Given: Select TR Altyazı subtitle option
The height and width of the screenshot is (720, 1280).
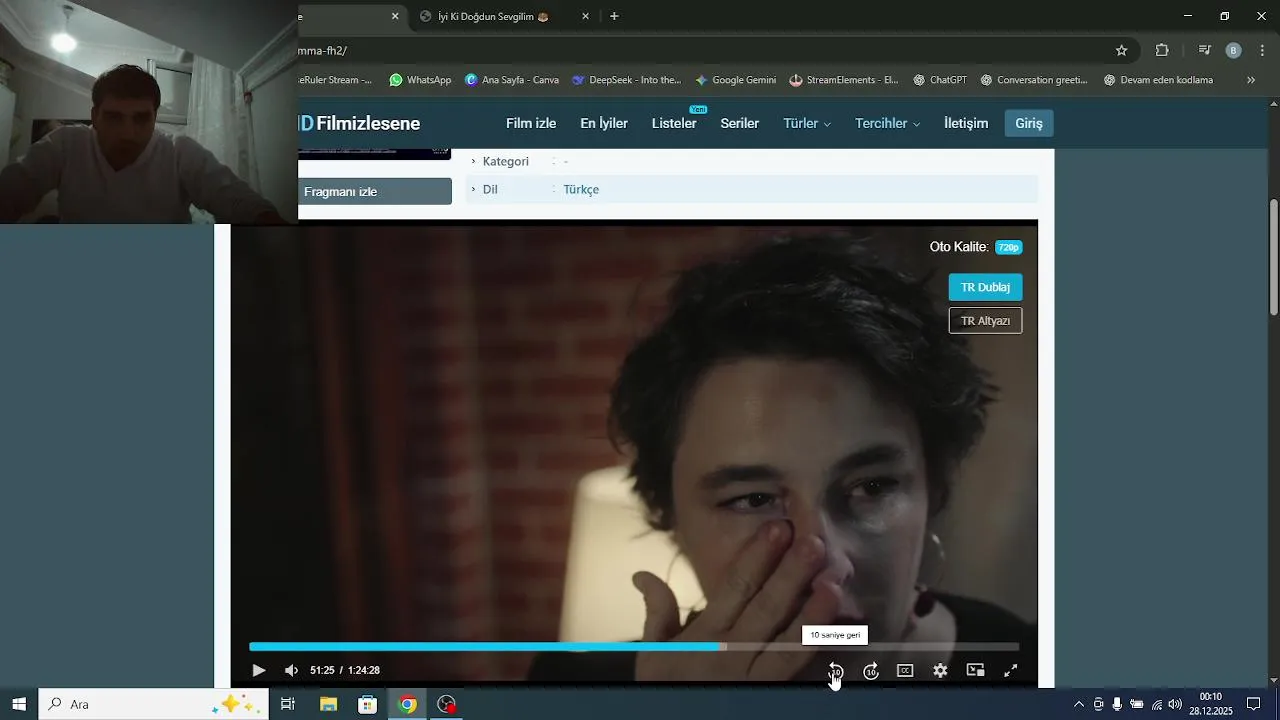Looking at the screenshot, I should click(x=985, y=321).
